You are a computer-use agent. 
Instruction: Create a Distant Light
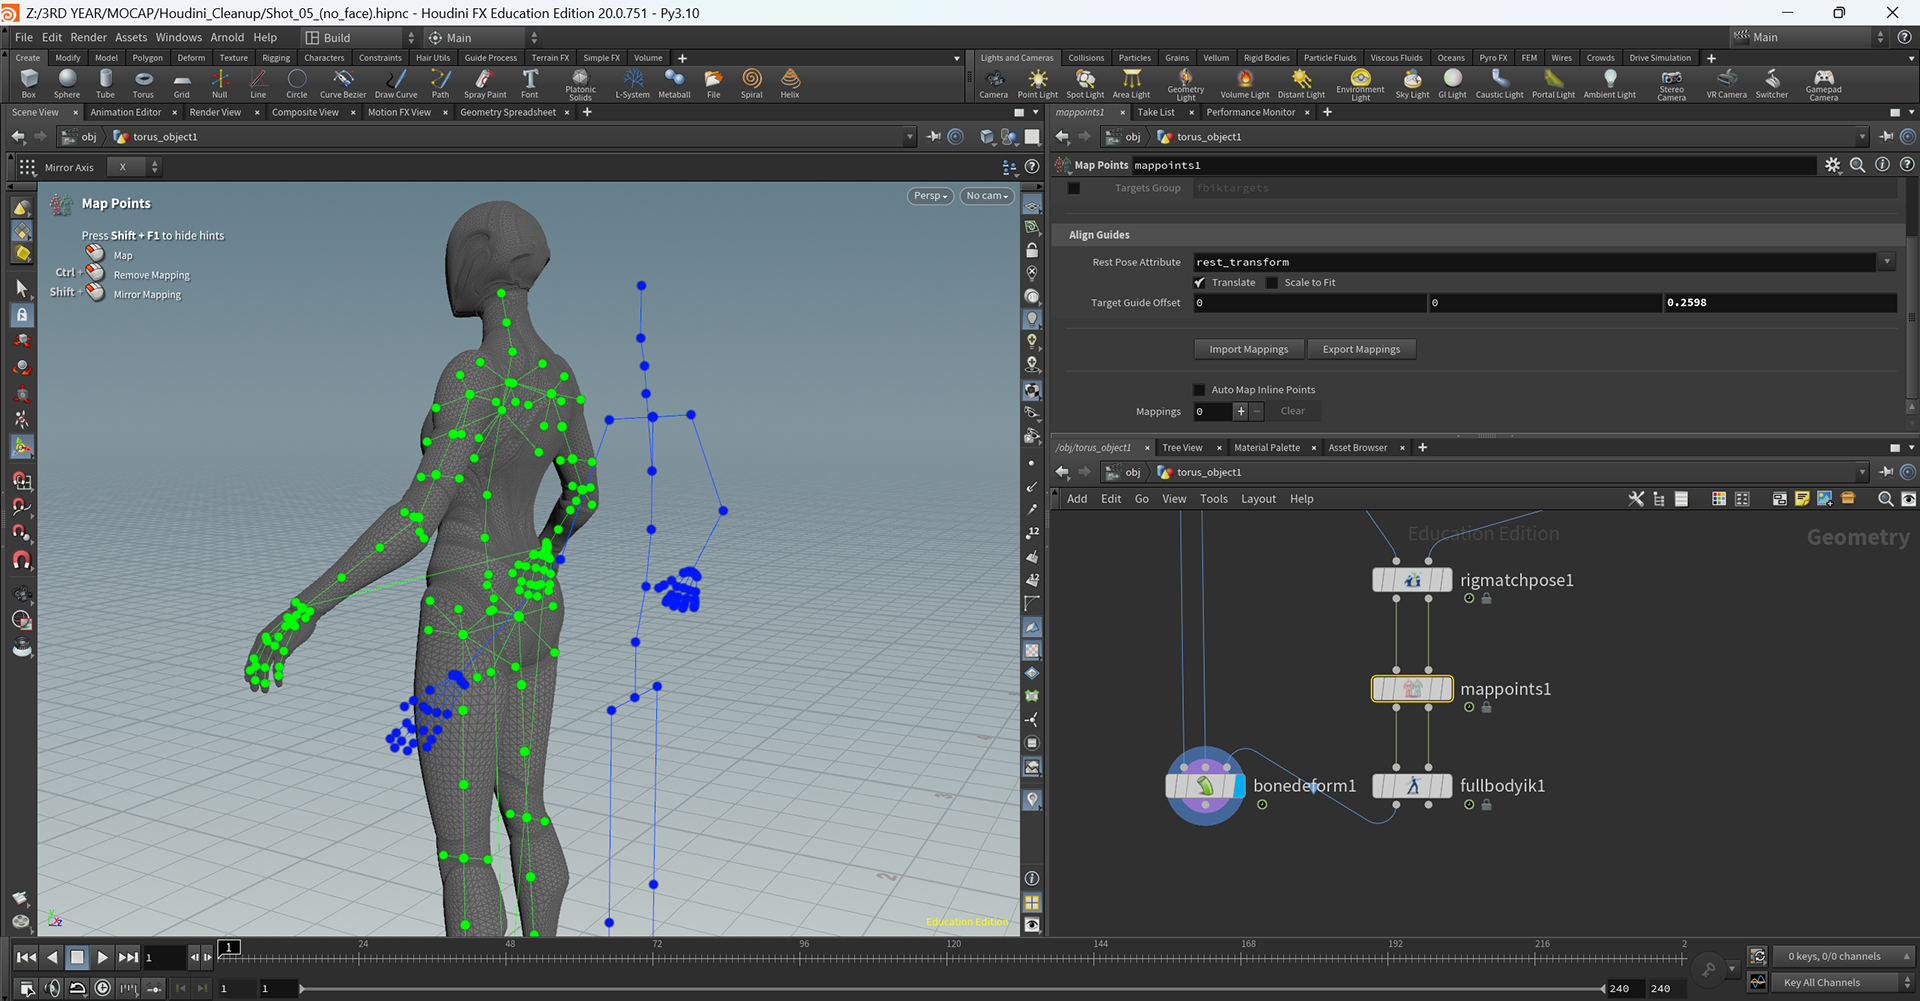[1301, 83]
